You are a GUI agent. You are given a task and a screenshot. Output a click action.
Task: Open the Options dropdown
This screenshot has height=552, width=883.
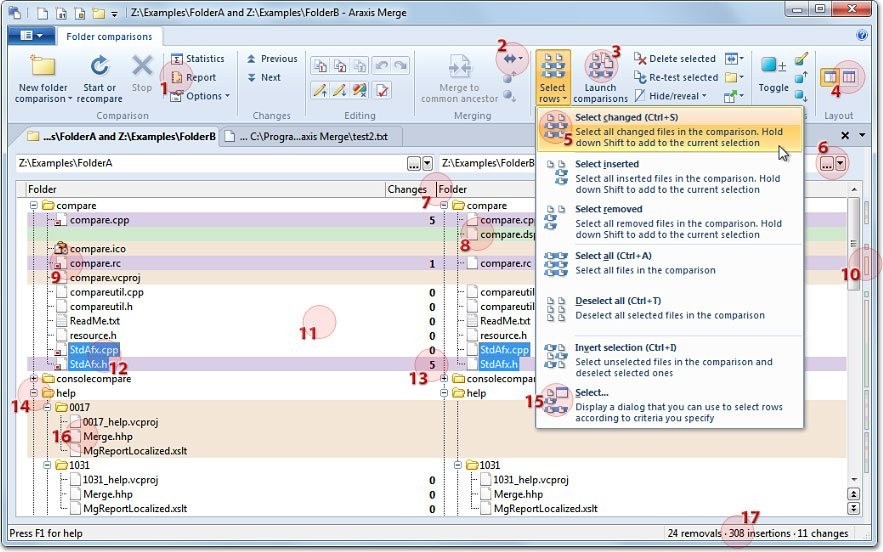(x=200, y=96)
